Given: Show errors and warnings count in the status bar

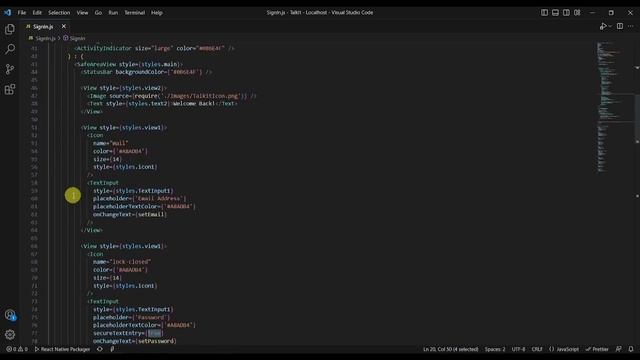Looking at the screenshot, I should 17,349.
